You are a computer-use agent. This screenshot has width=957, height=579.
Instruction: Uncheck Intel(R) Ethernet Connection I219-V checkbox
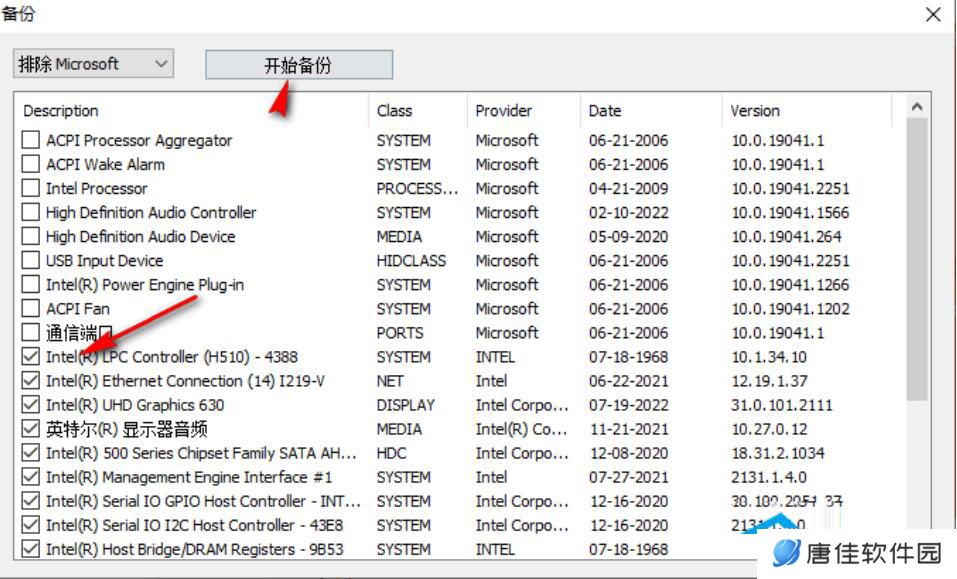[31, 381]
